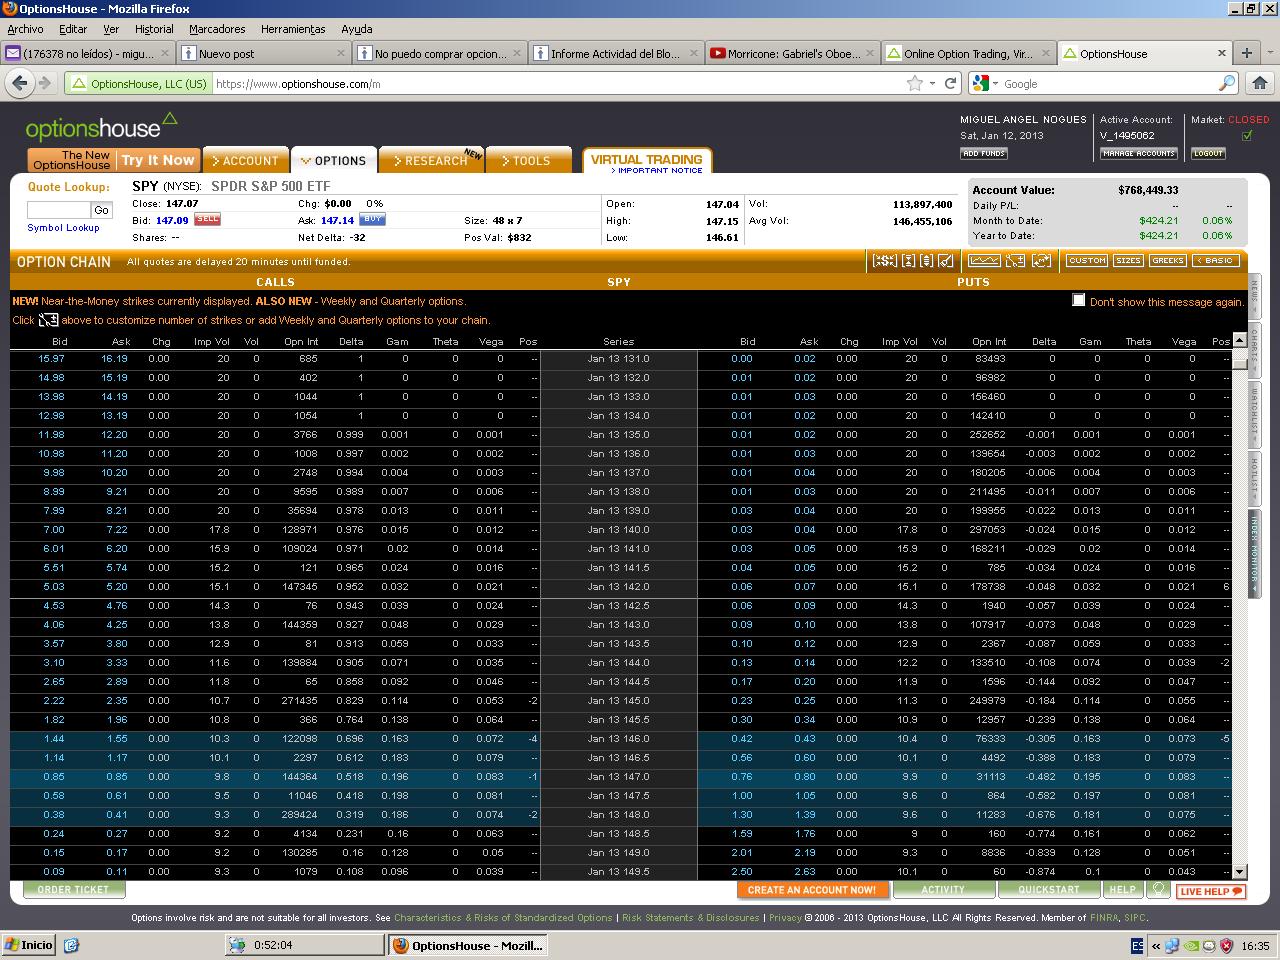Click the dollar-sign strikes icon in Option Chain toolbar

click(884, 261)
